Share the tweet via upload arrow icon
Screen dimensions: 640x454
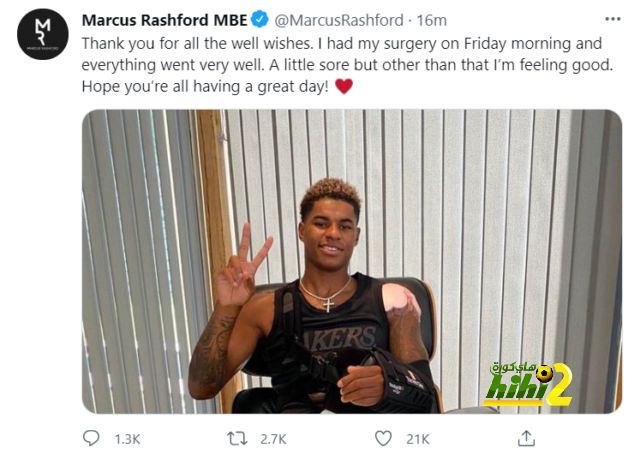pos(527,438)
